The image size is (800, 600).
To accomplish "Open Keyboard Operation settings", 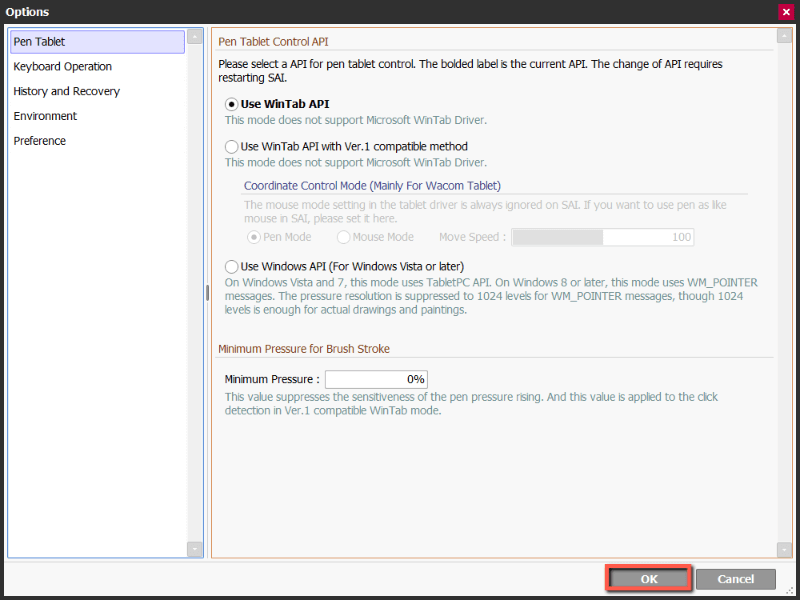I will pos(62,67).
